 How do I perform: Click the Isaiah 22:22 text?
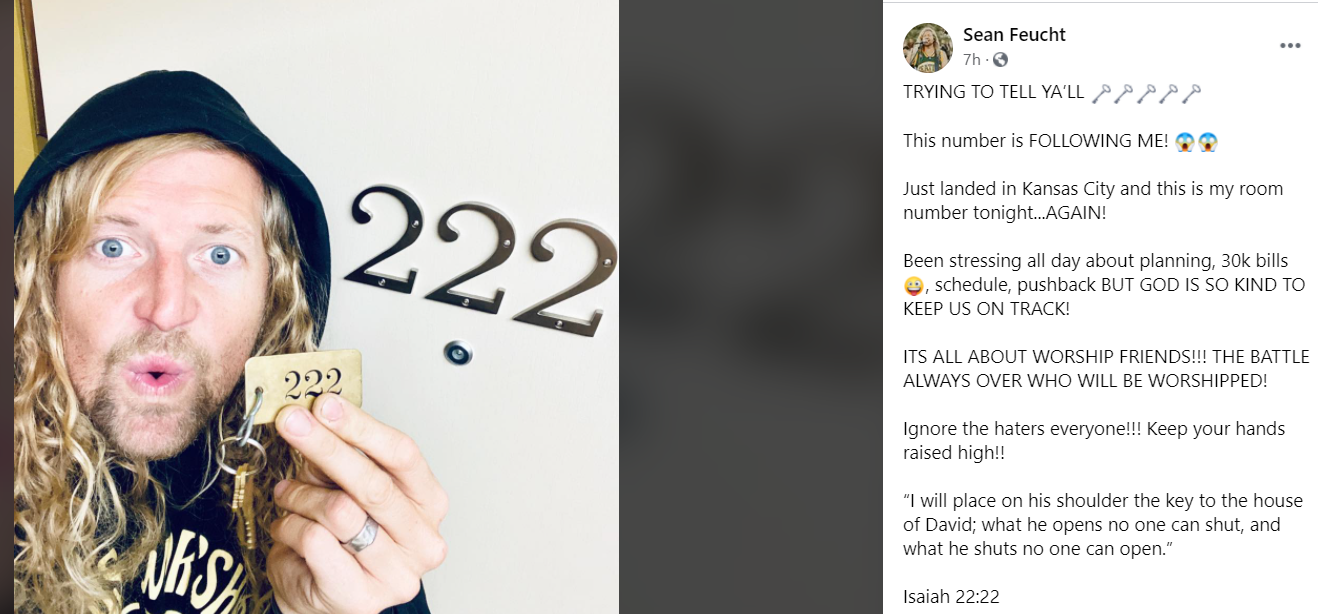click(951, 597)
